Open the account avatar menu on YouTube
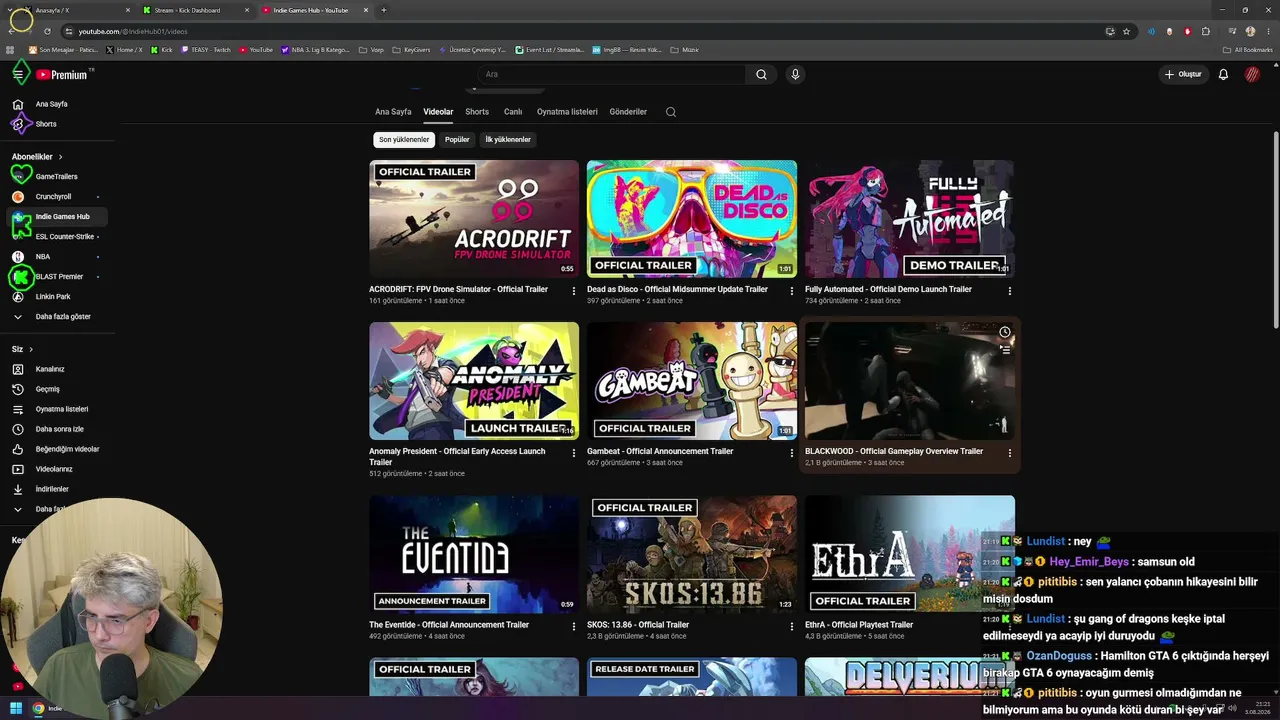Image resolution: width=1280 pixels, height=720 pixels. pyautogui.click(x=1252, y=74)
